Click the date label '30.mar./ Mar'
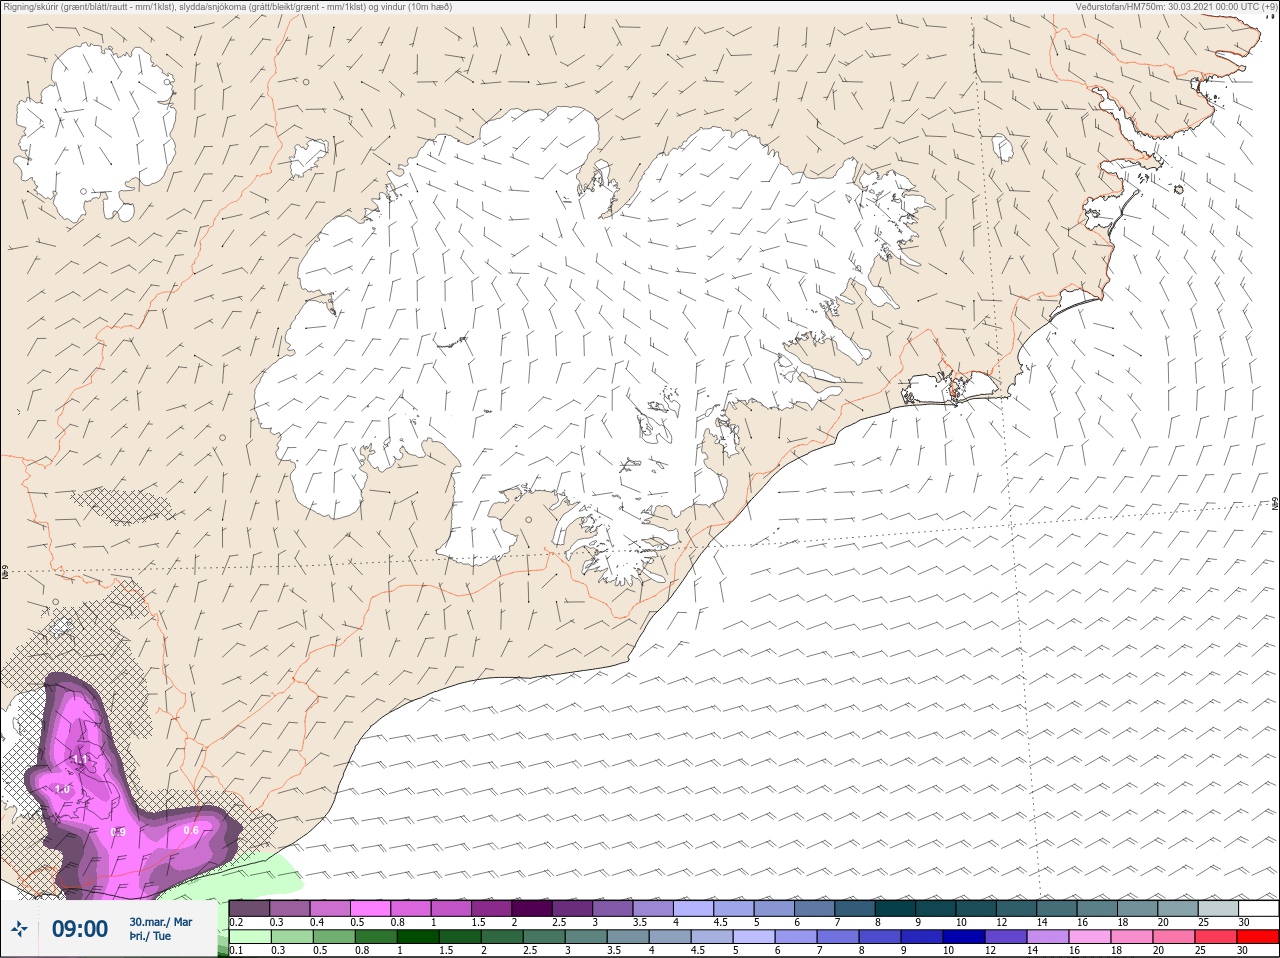This screenshot has height=958, width=1280. click(x=161, y=922)
